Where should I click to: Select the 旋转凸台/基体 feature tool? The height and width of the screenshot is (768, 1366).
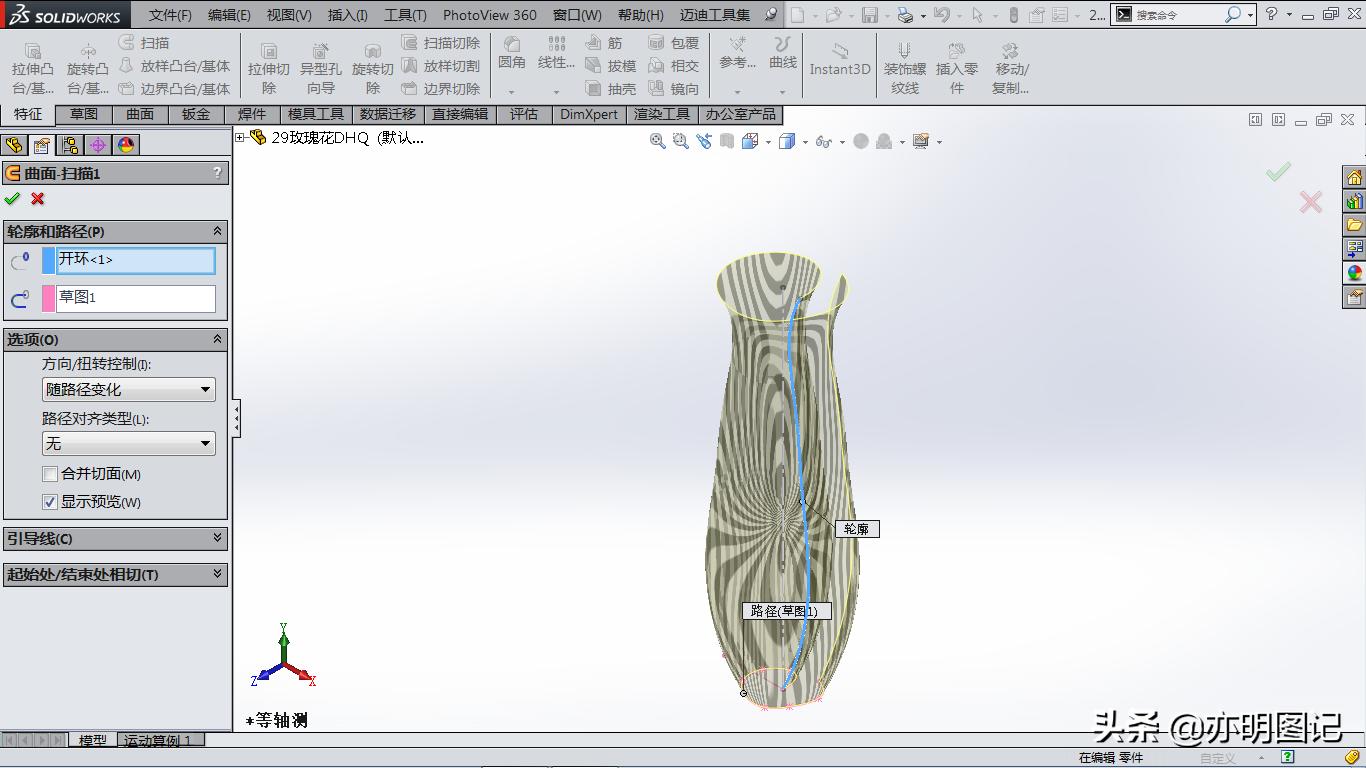pos(86,66)
